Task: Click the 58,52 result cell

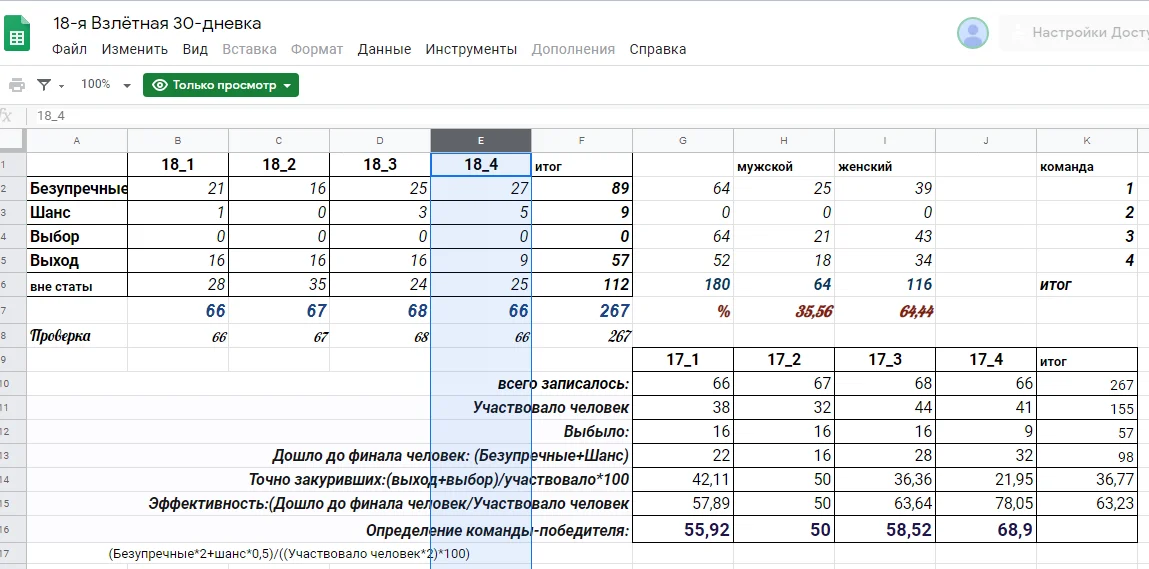Action: click(x=884, y=529)
